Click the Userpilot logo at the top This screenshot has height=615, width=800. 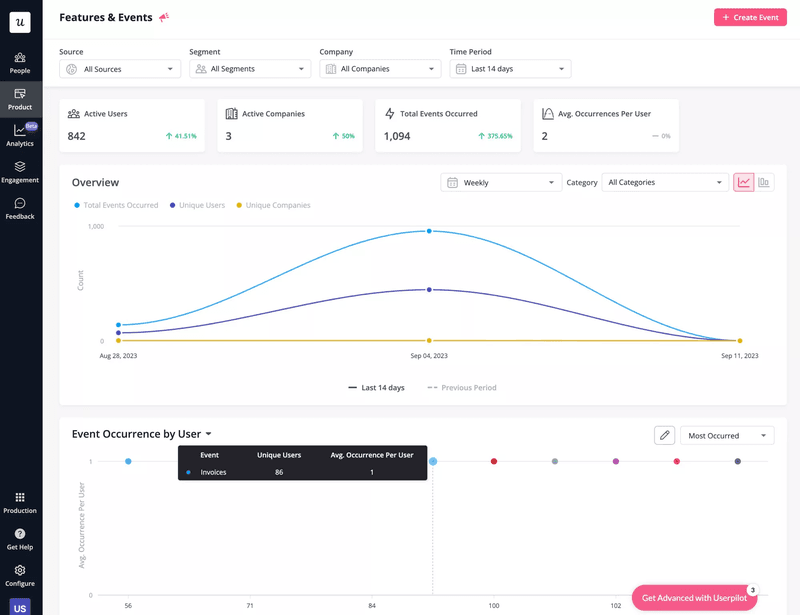click(19, 21)
